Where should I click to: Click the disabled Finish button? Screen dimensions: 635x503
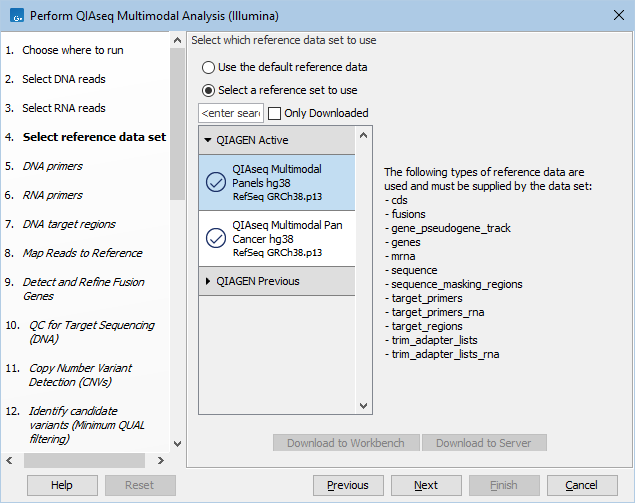(x=504, y=485)
